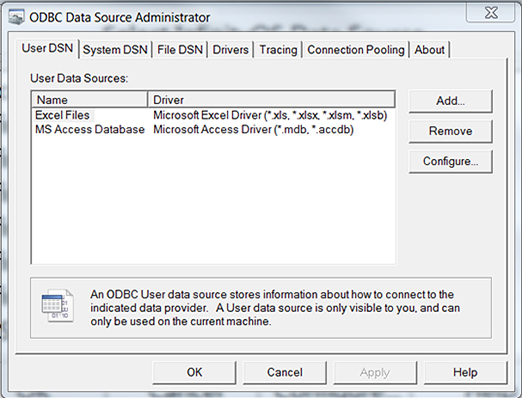This screenshot has width=522, height=398.
Task: Click the Remove button
Action: [x=450, y=131]
